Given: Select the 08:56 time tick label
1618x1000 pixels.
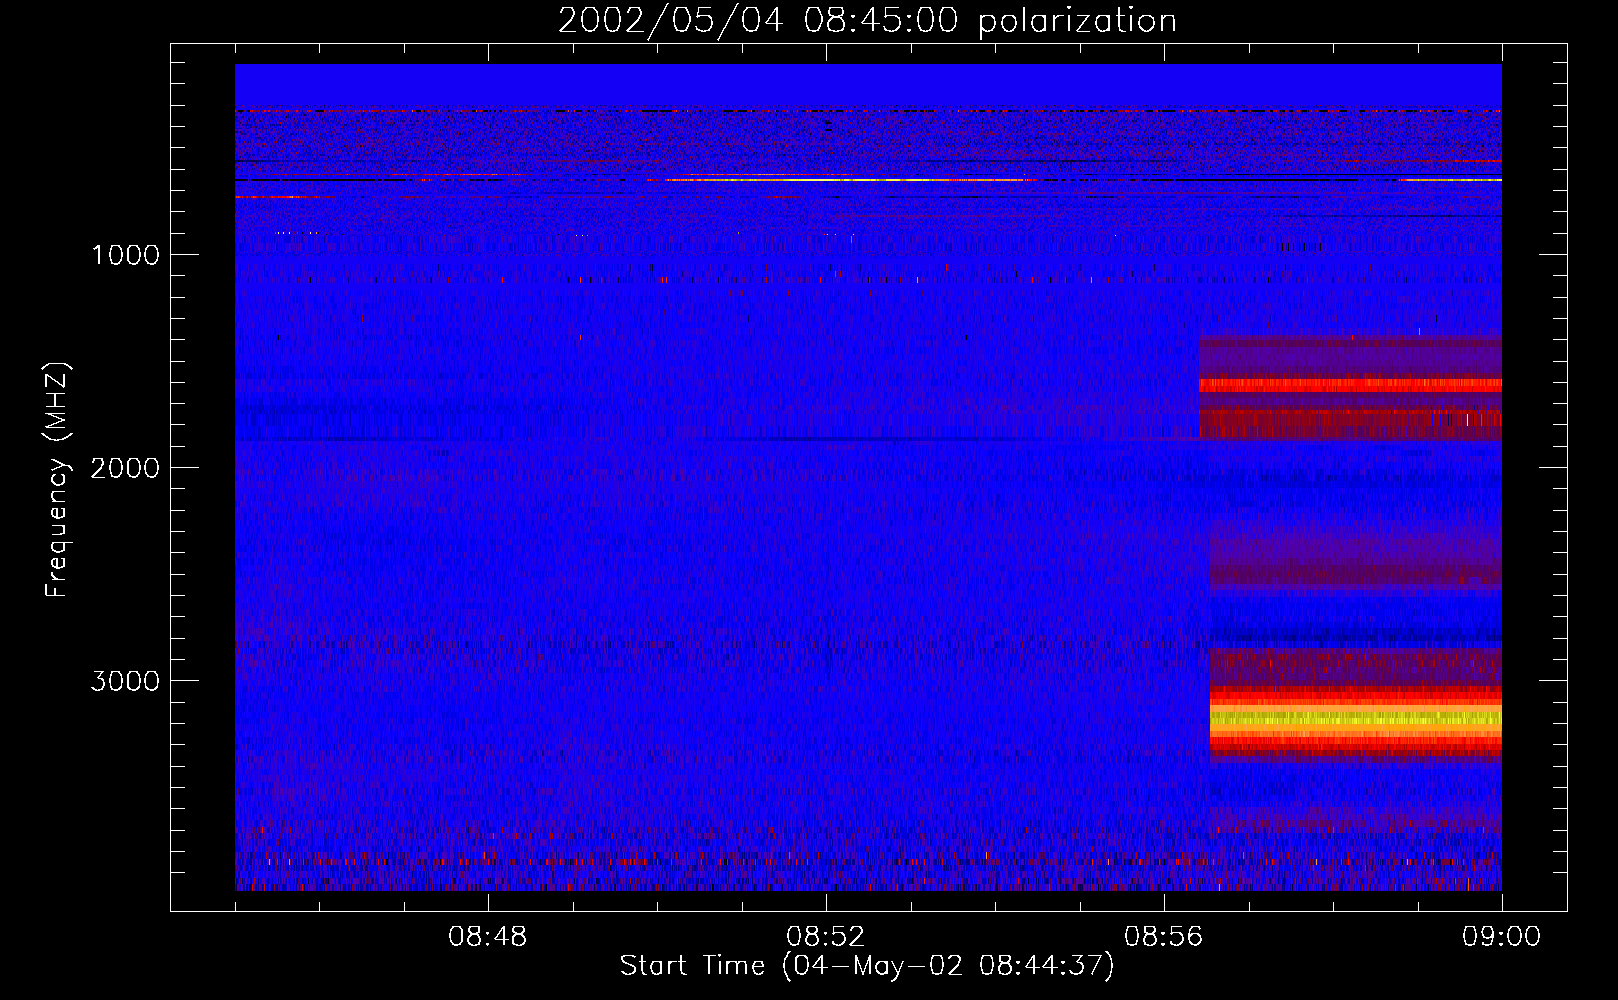Looking at the screenshot, I should coord(1164,937).
